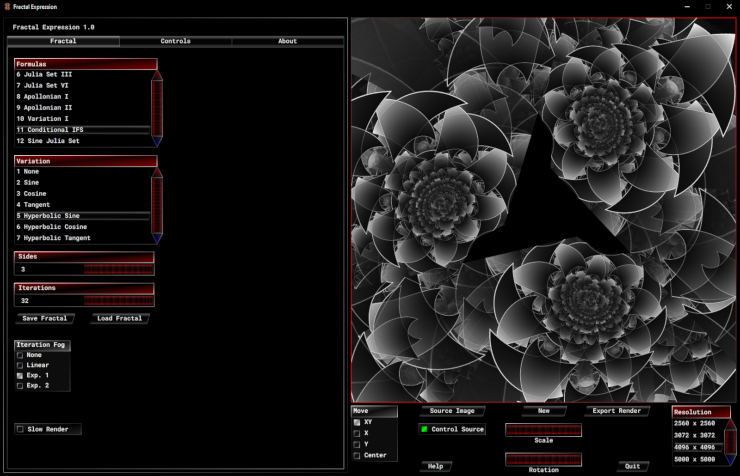This screenshot has width=740, height=476.
Task: Toggle Move XY checkbox
Action: coord(357,423)
